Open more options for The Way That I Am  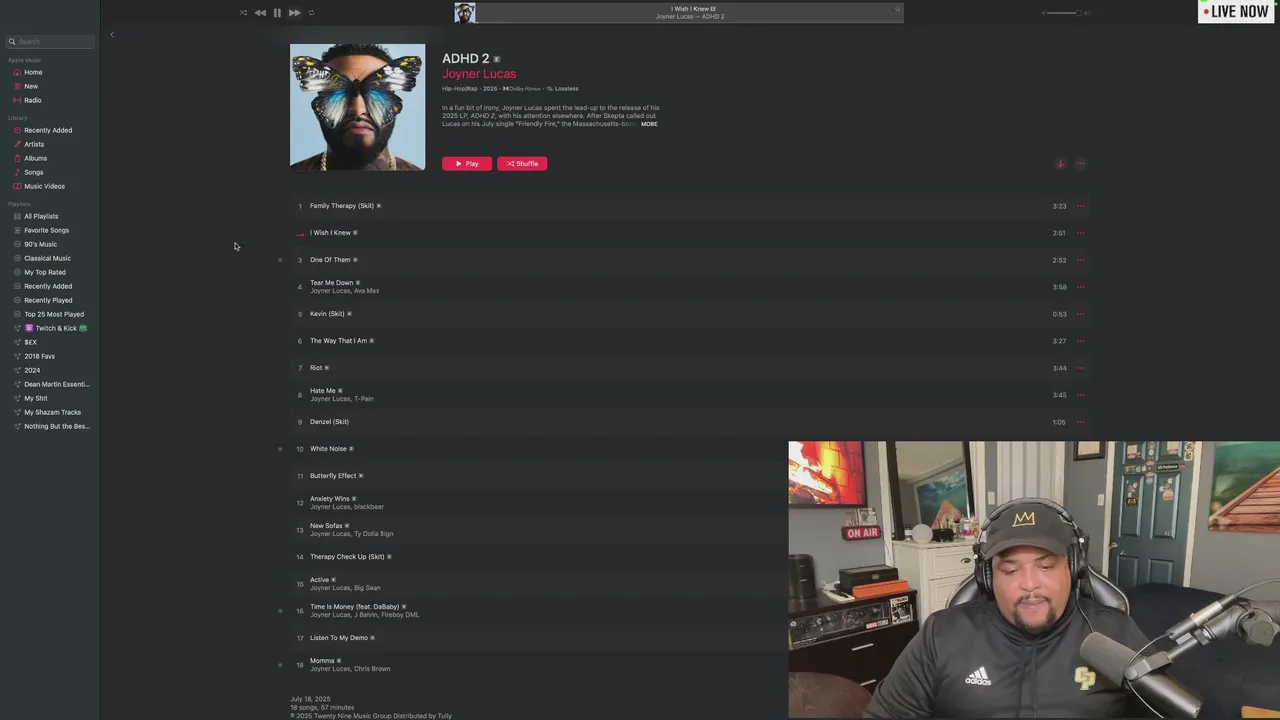tap(1080, 341)
